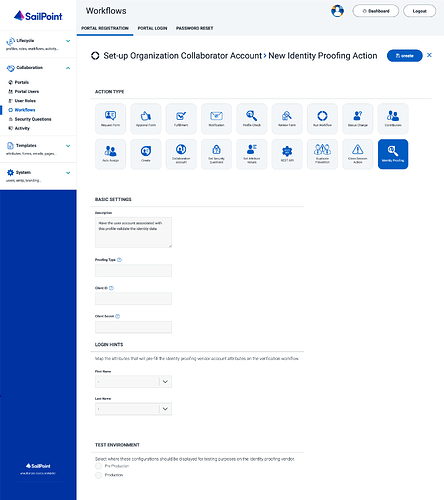444x500 pixels.
Task: Pick the Notification envelope action type
Action: coord(216,119)
